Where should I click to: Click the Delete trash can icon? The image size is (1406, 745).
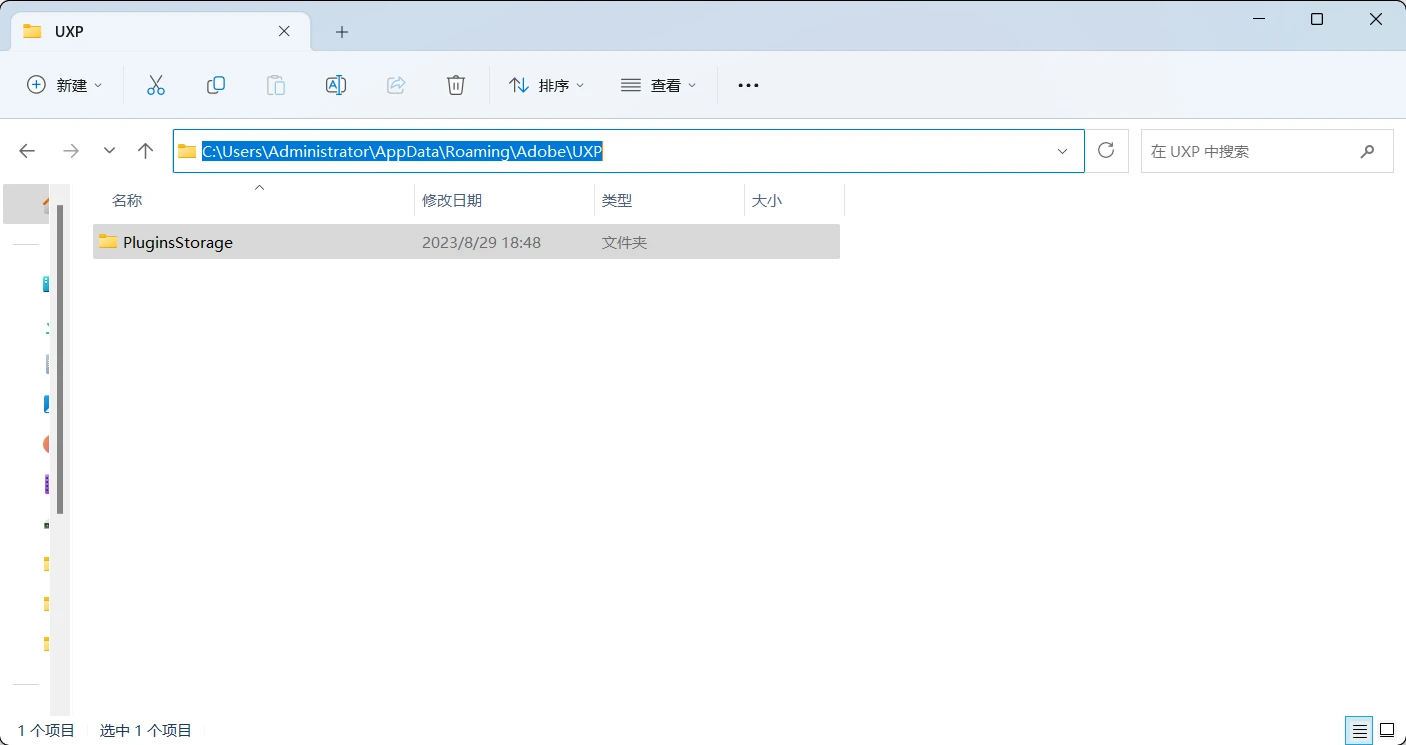456,85
